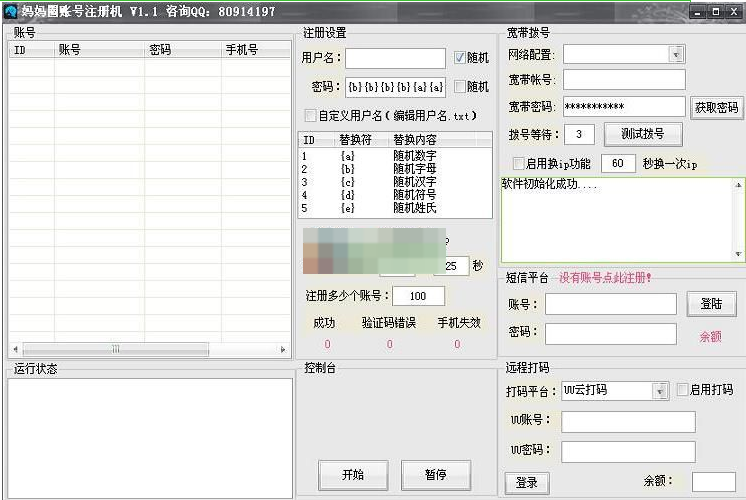Enable the 自定义用户名 checkbox
The height and width of the screenshot is (500, 746).
pos(310,116)
